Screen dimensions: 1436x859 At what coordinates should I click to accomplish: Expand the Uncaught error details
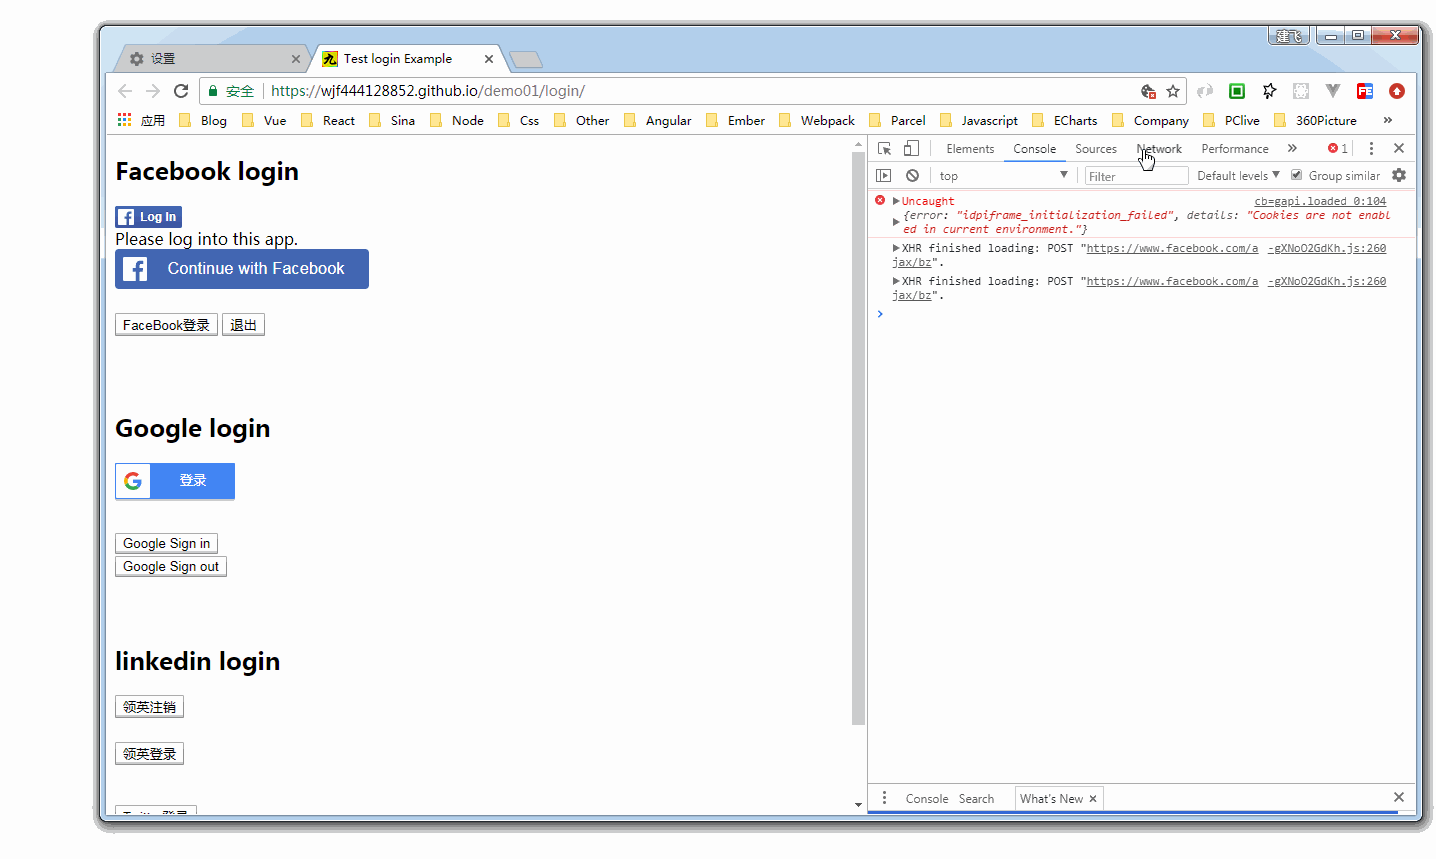tap(895, 200)
